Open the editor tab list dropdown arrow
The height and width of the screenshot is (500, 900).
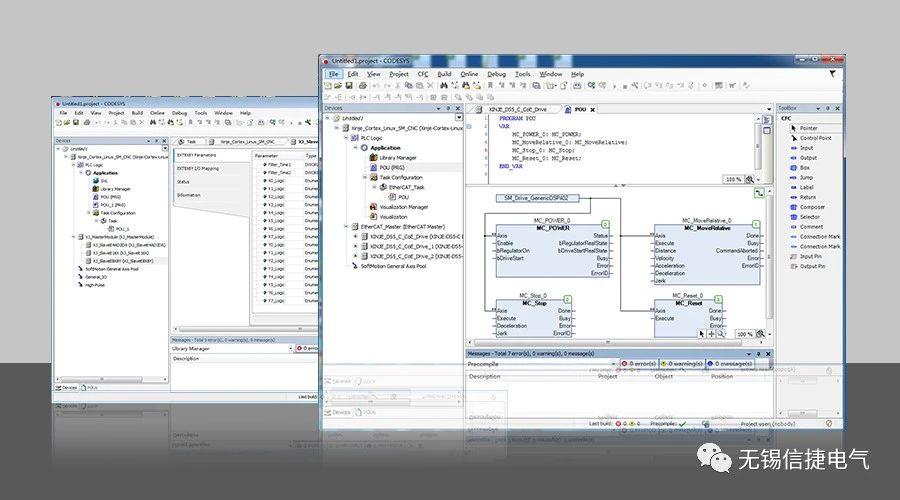[769, 109]
